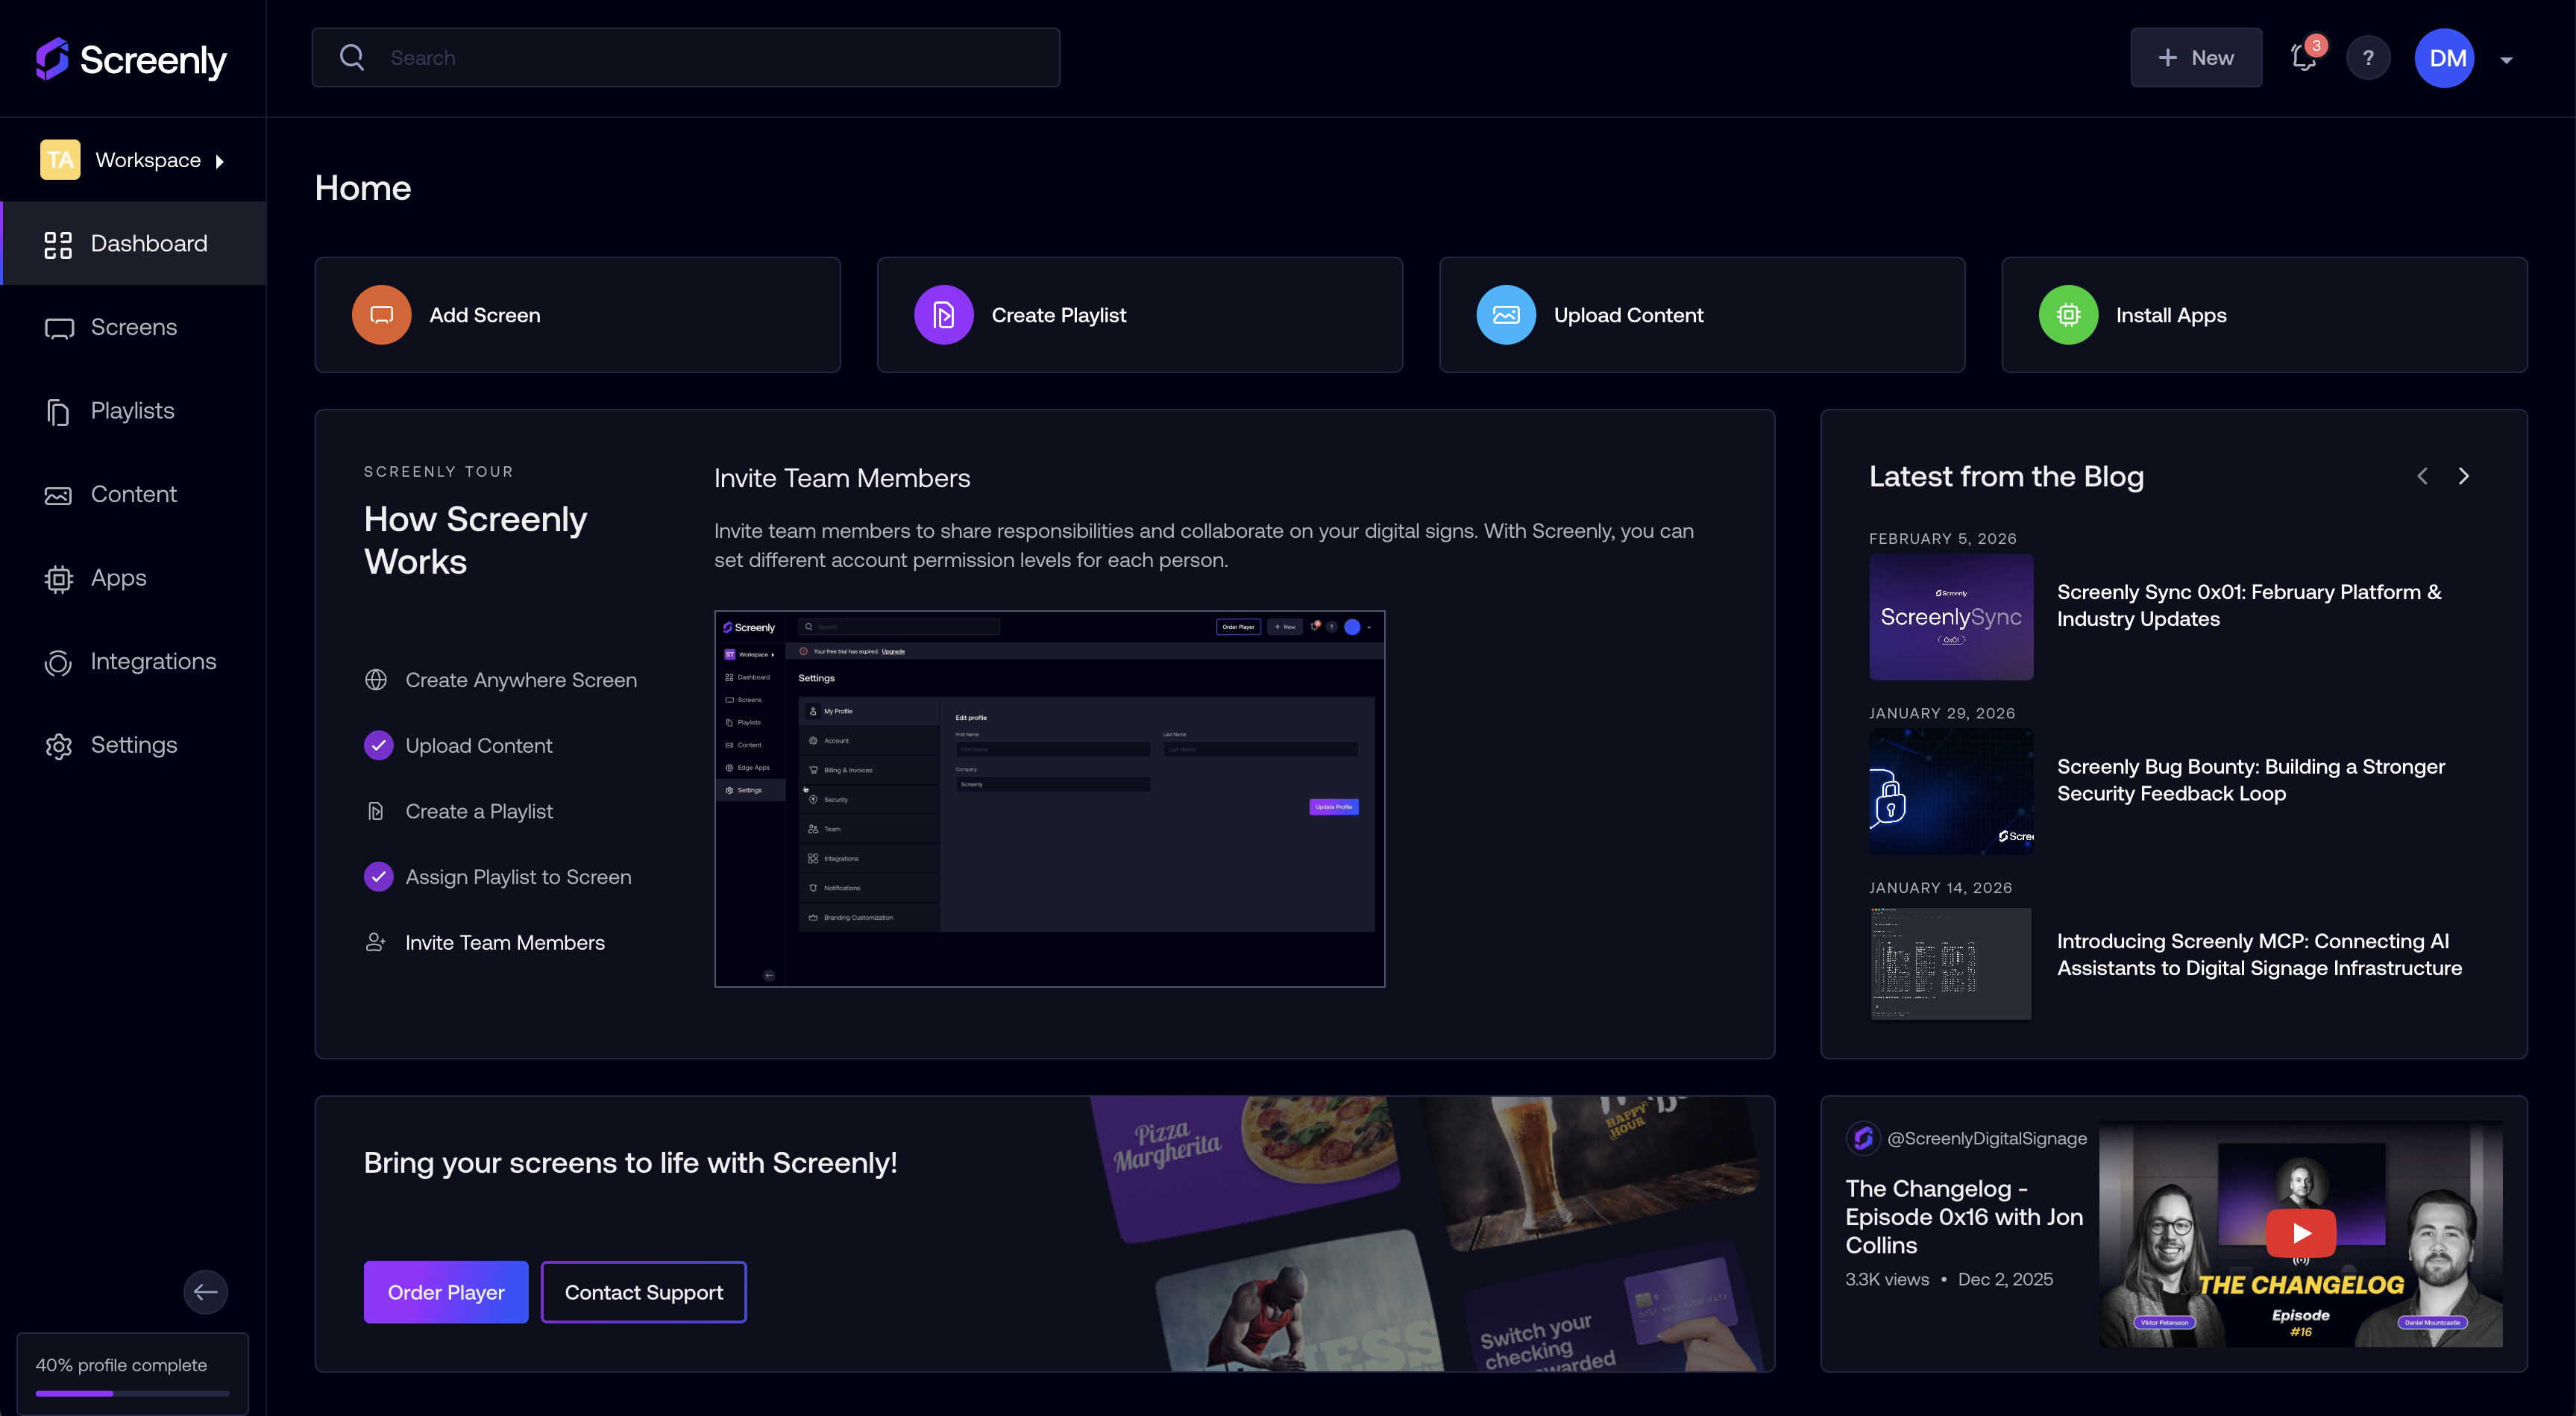Click the 40% profile complete progress bar
This screenshot has height=1416, width=2576.
(132, 1393)
